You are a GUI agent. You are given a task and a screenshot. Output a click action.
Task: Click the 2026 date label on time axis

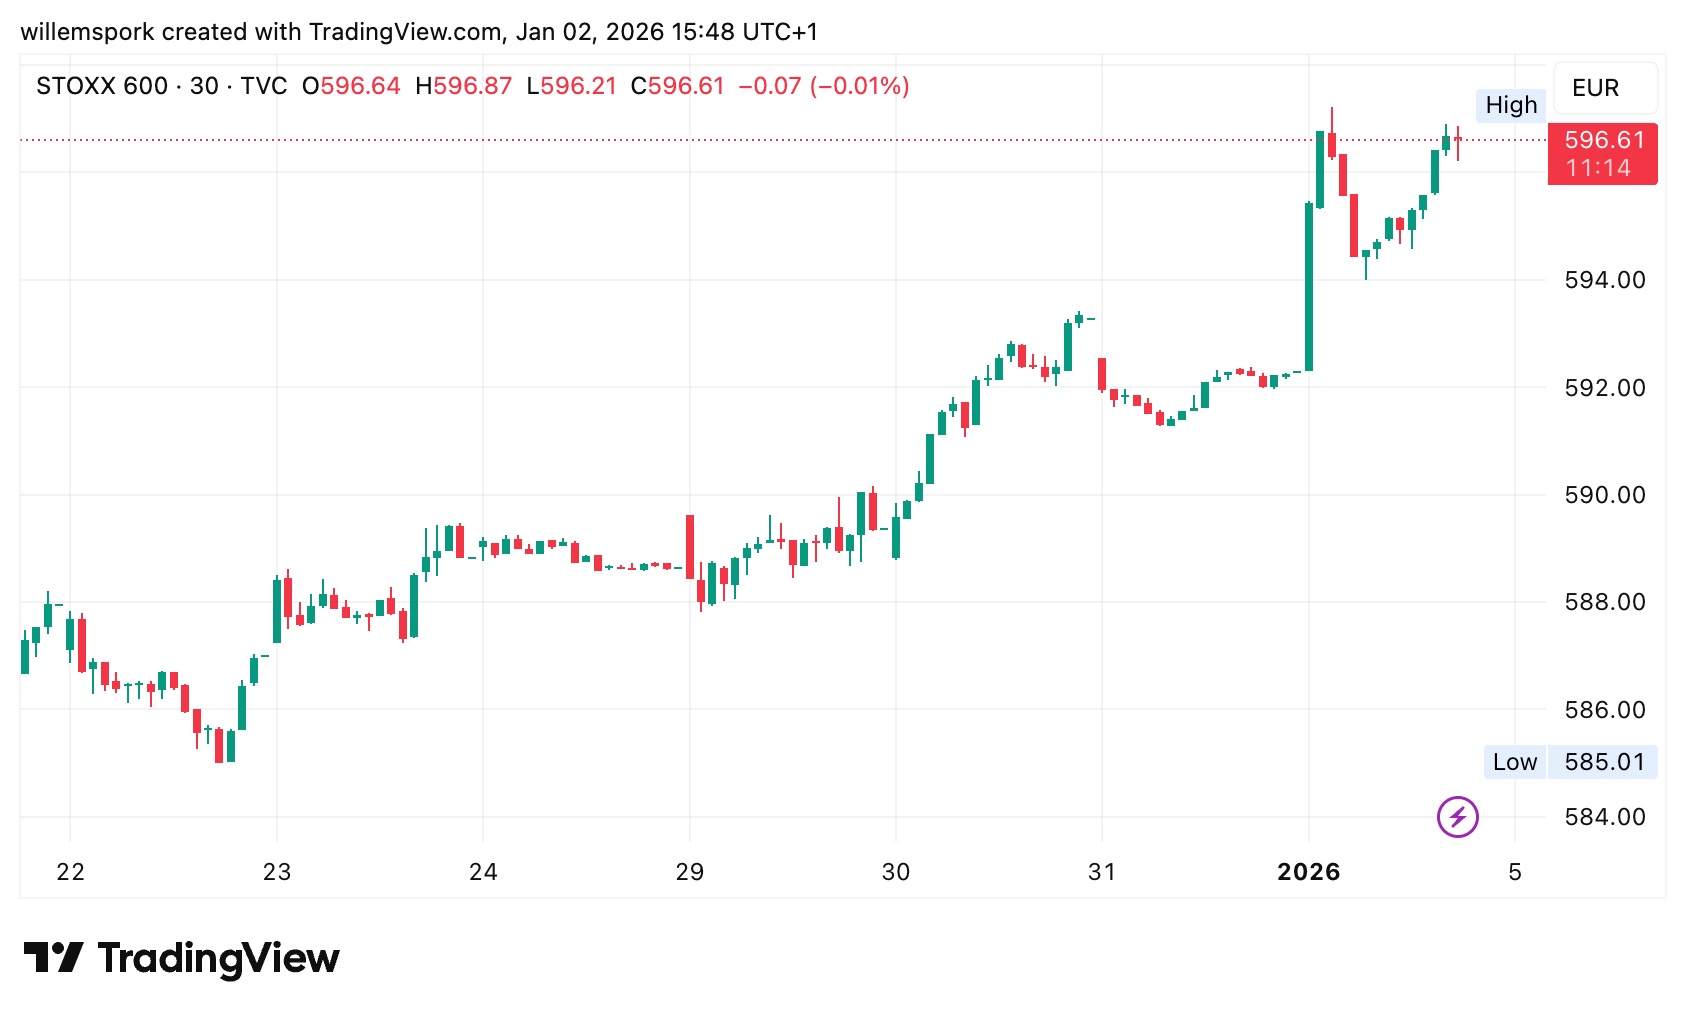click(1308, 872)
